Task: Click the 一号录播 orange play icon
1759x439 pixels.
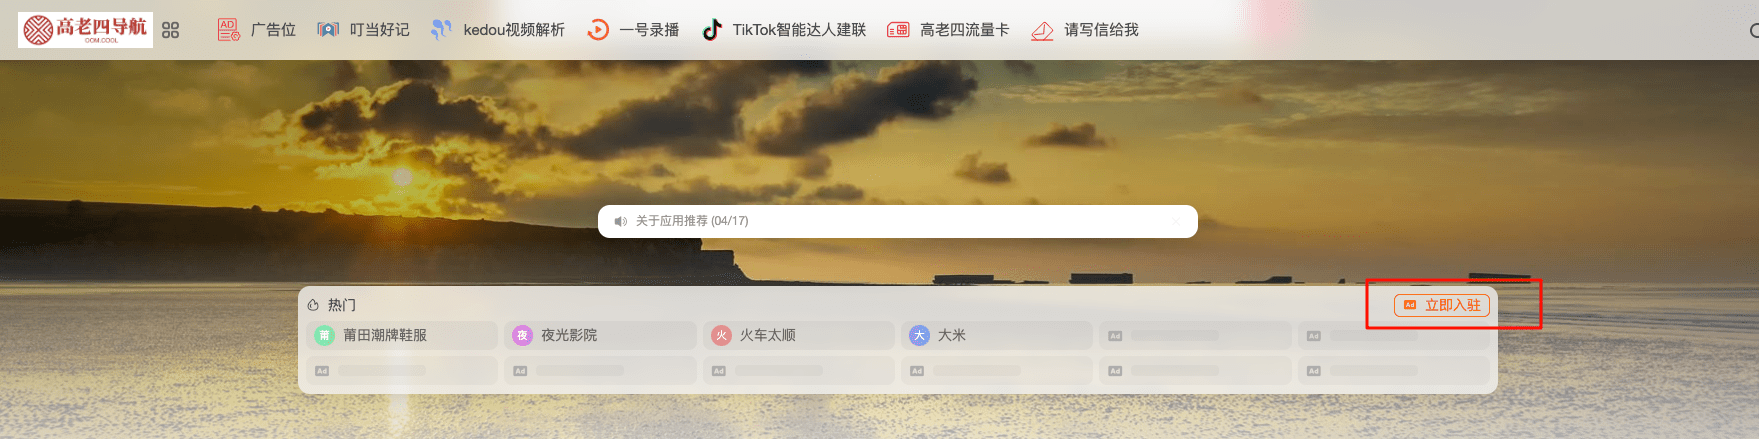Action: (x=597, y=30)
